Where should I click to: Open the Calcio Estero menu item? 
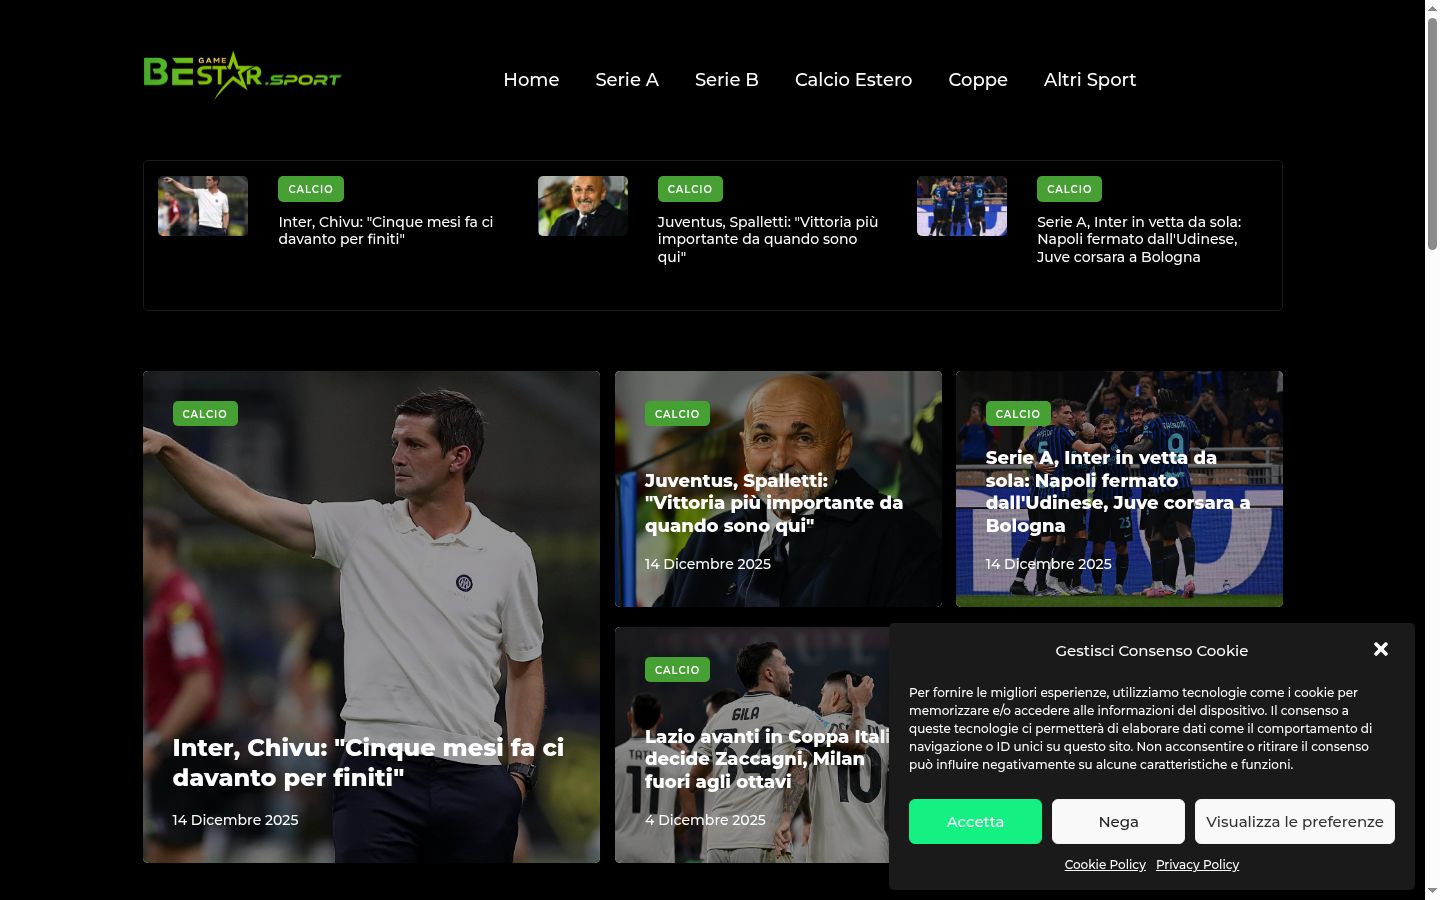(853, 80)
